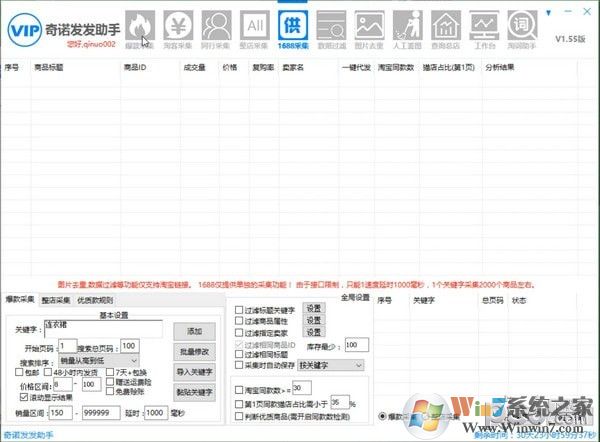Screen dimensions: 600x442
Task: Select the 爆款 radio button
Action: point(382,416)
